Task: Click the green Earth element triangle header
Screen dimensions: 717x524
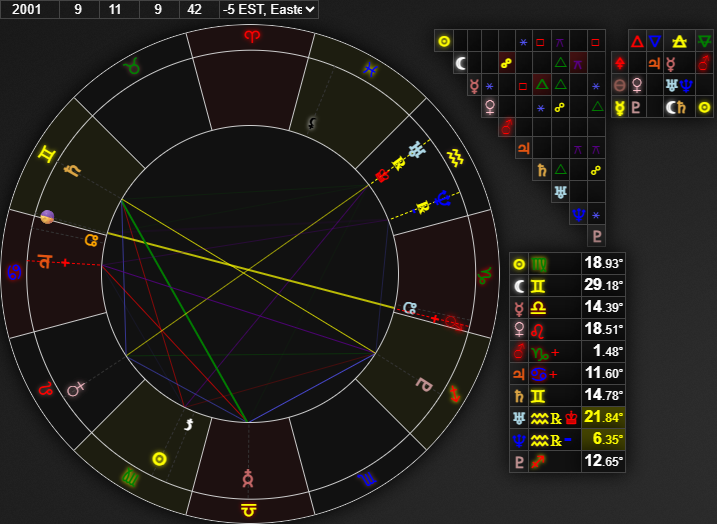Action: (704, 41)
